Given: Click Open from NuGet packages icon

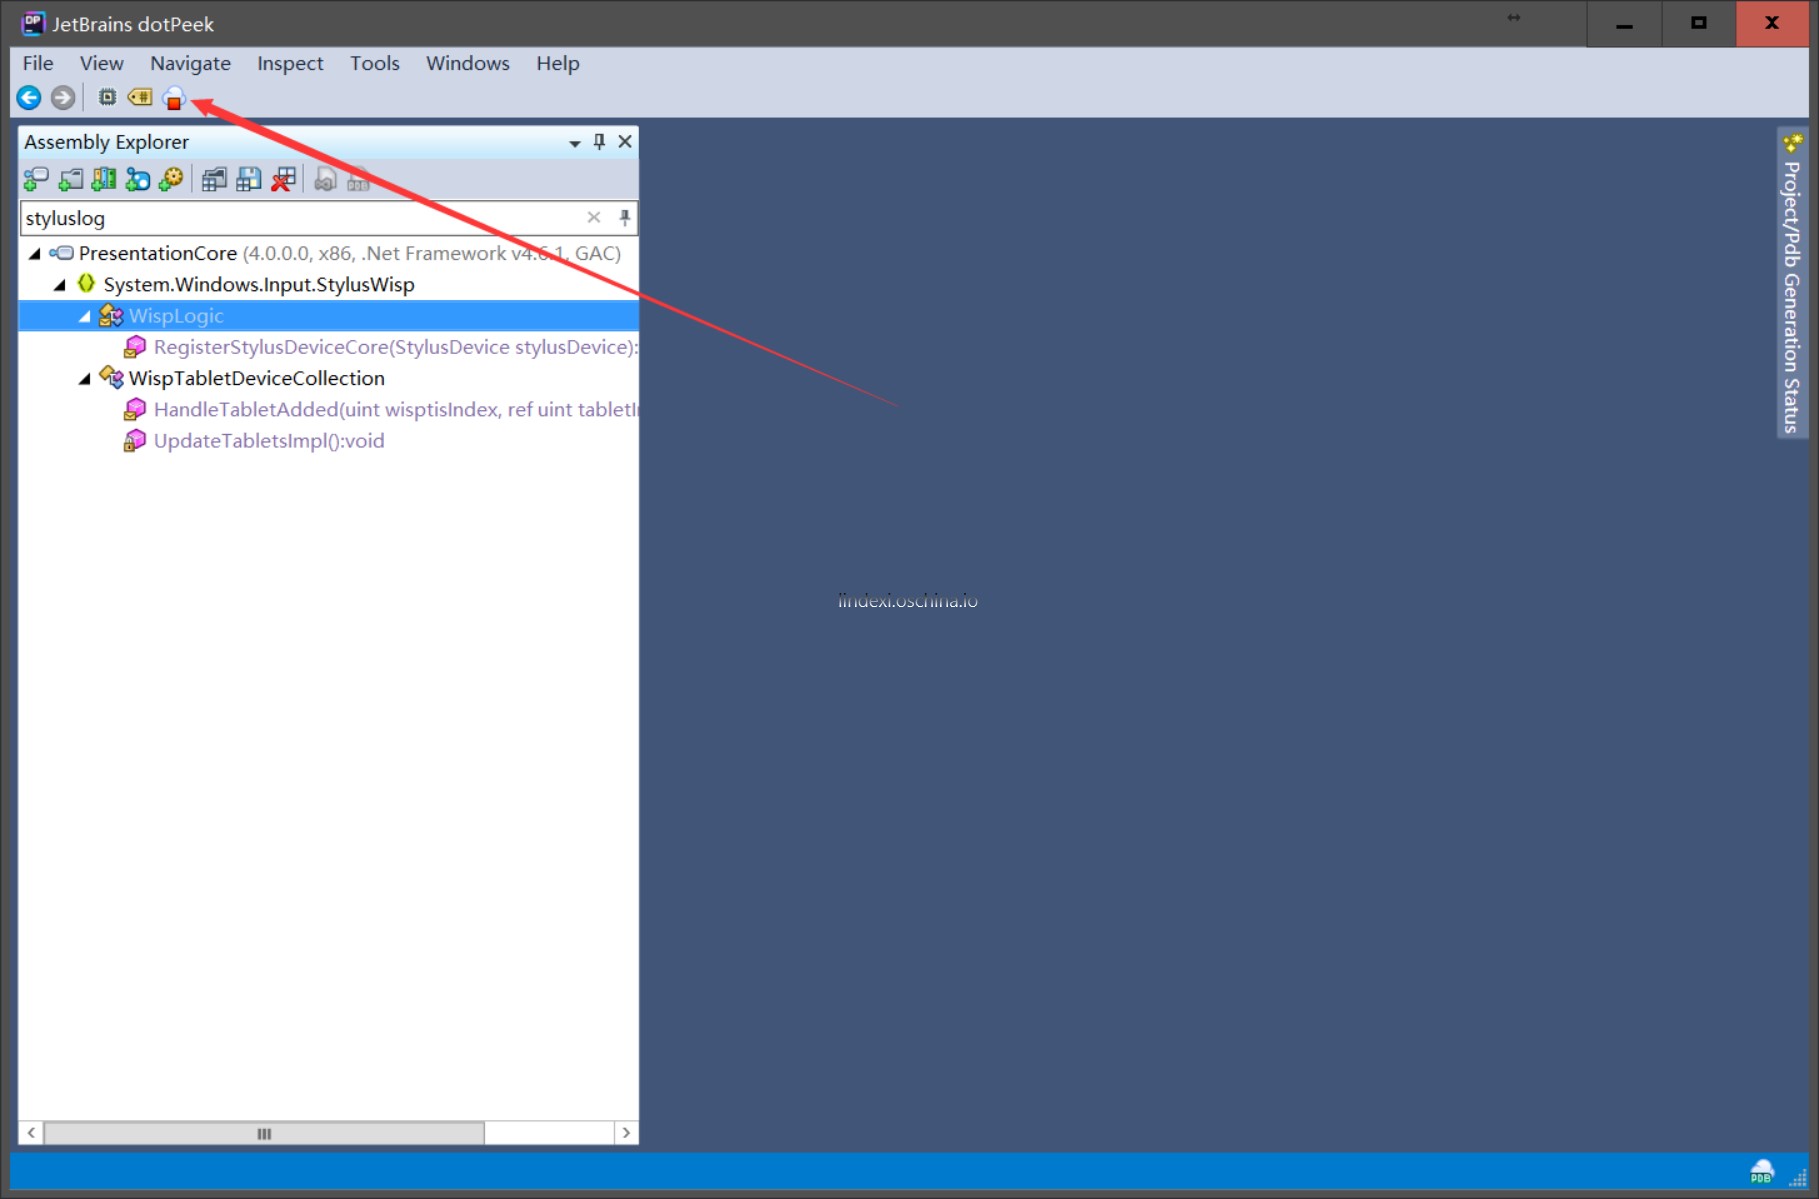Looking at the screenshot, I should click(x=138, y=180).
